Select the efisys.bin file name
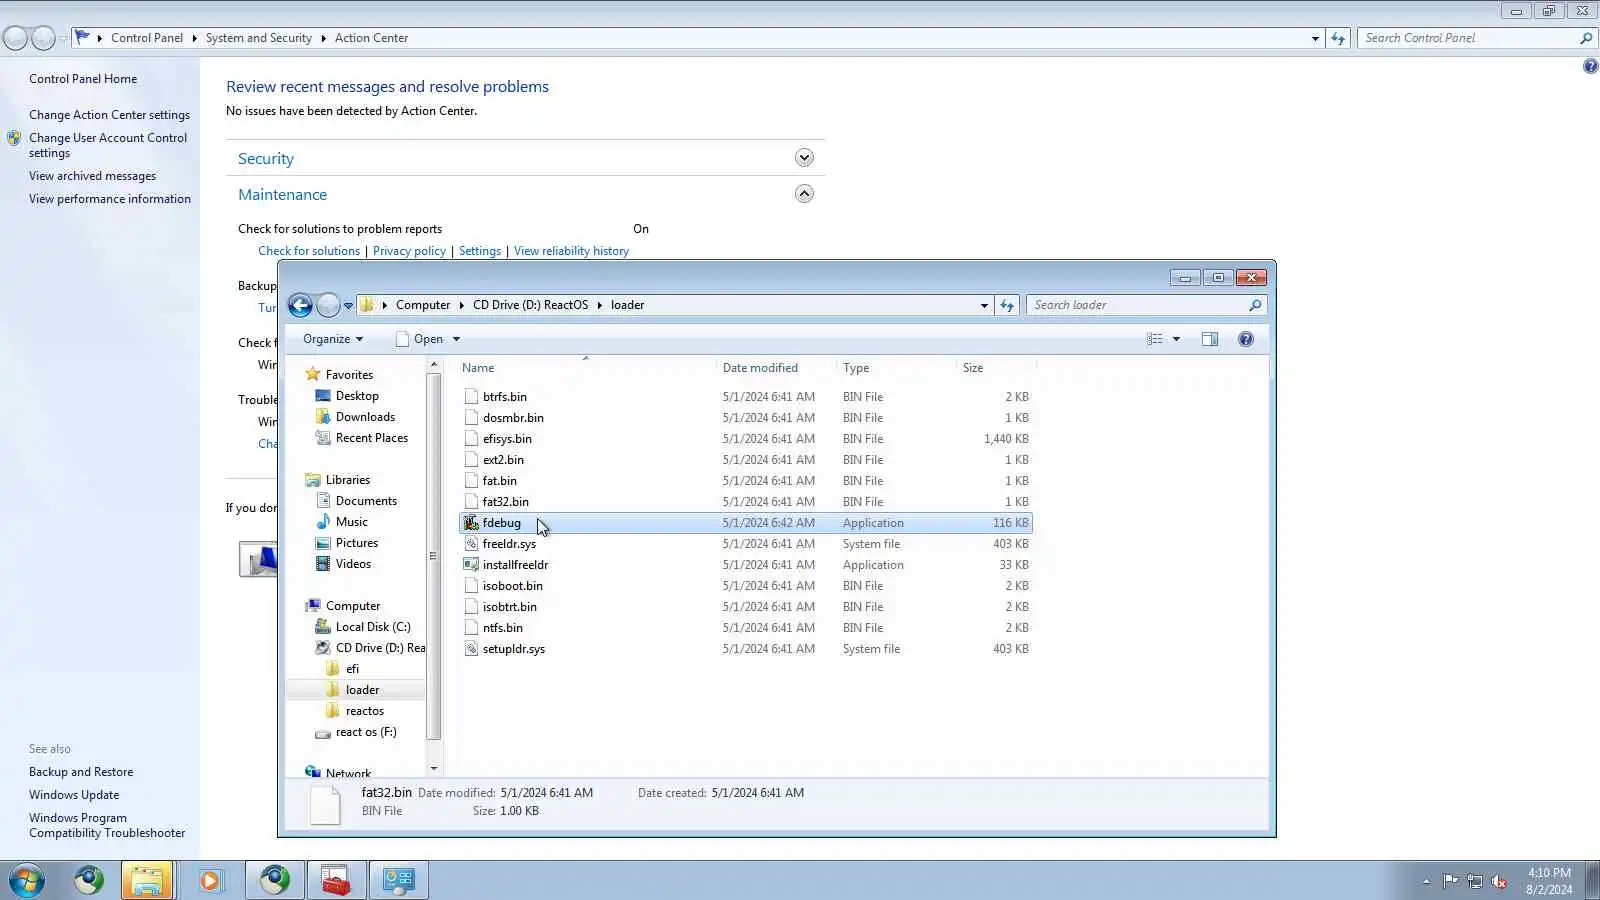This screenshot has width=1600, height=900. pyautogui.click(x=507, y=439)
